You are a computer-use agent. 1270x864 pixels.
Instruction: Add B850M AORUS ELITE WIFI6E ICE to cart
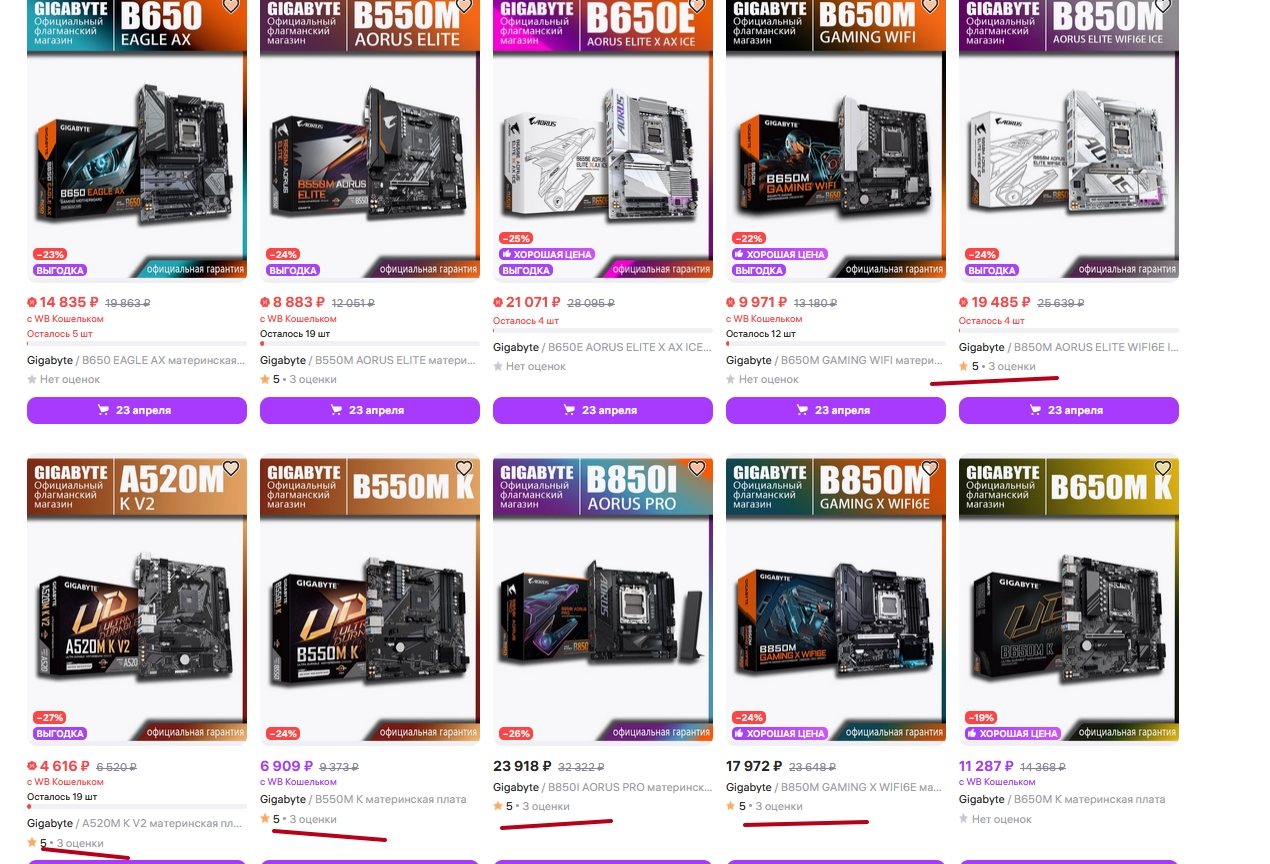[1069, 410]
